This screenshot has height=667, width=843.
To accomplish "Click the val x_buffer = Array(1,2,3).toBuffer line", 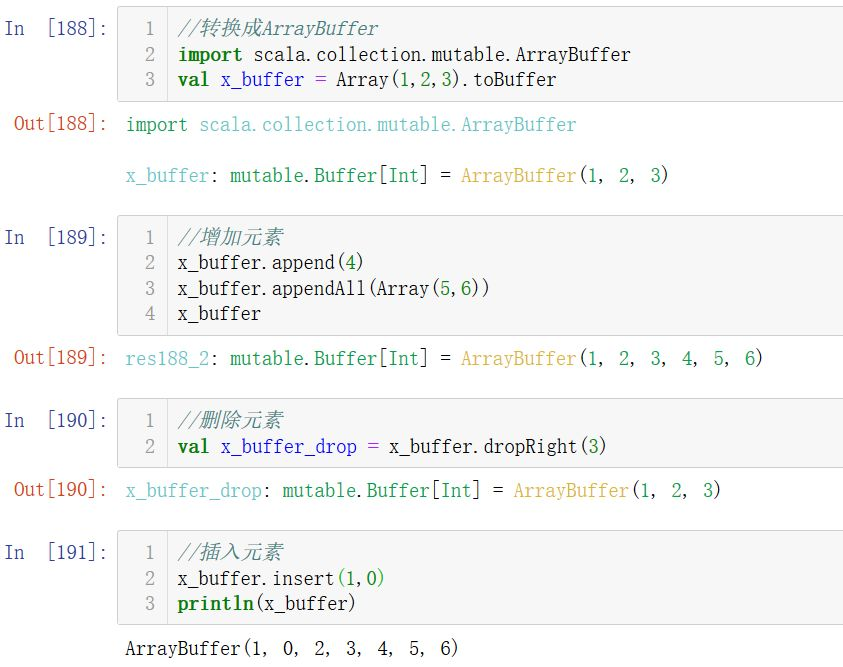I will (367, 80).
